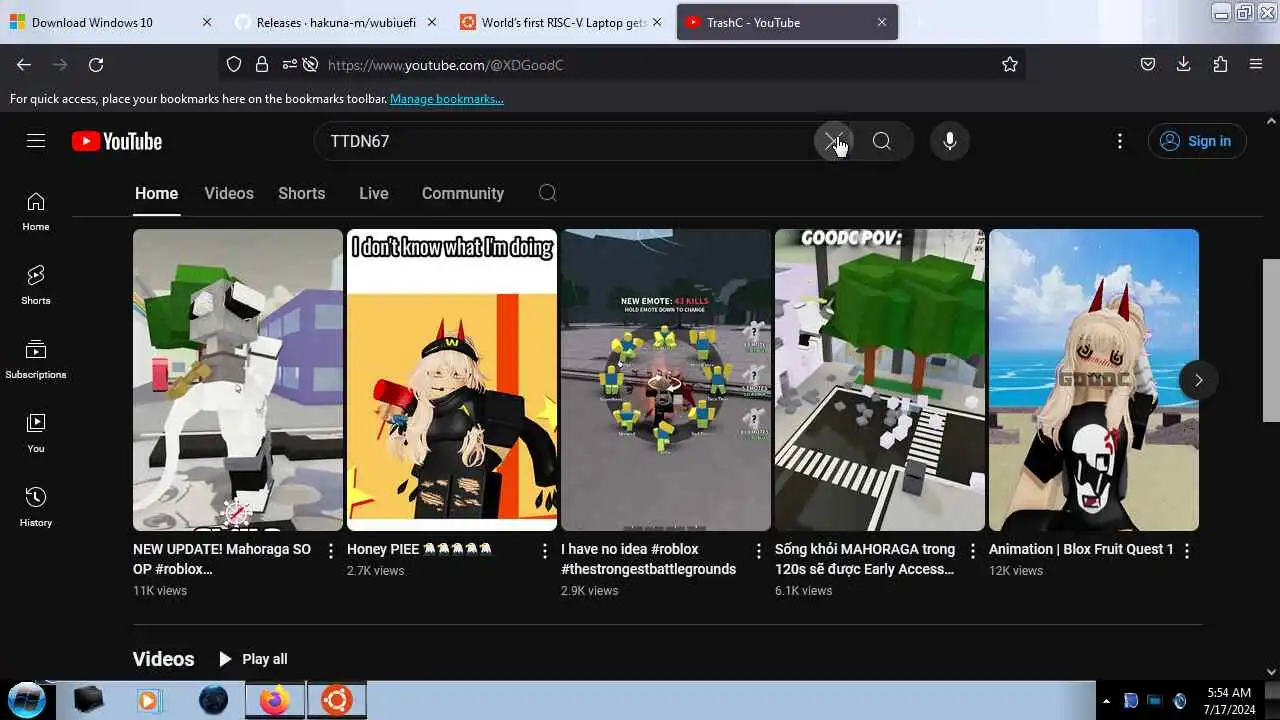1280x720 pixels.
Task: Open options for I have no idea short
Action: point(759,551)
